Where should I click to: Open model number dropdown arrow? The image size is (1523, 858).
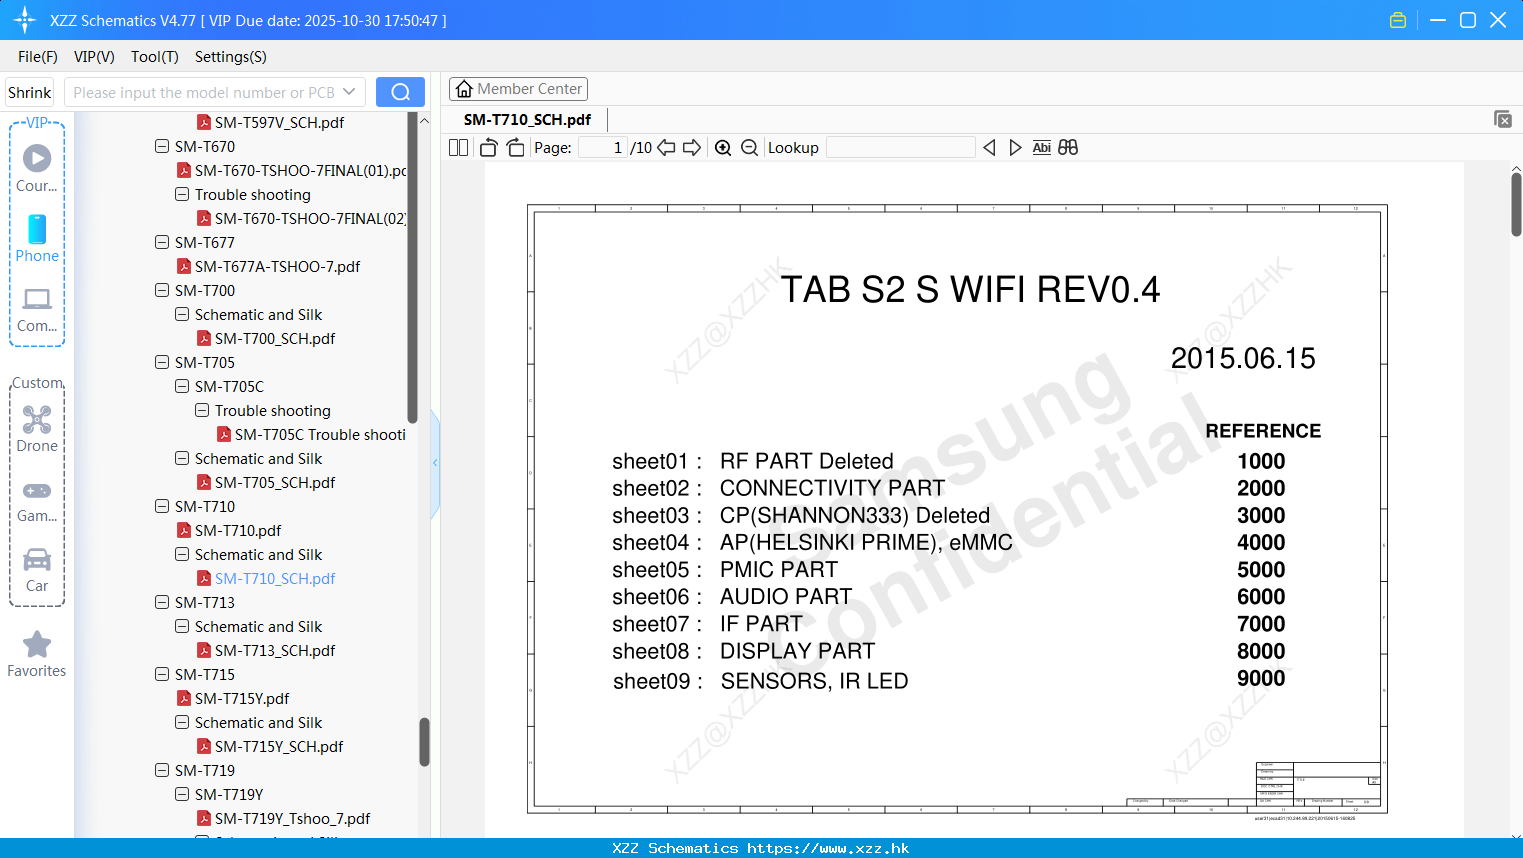(349, 92)
